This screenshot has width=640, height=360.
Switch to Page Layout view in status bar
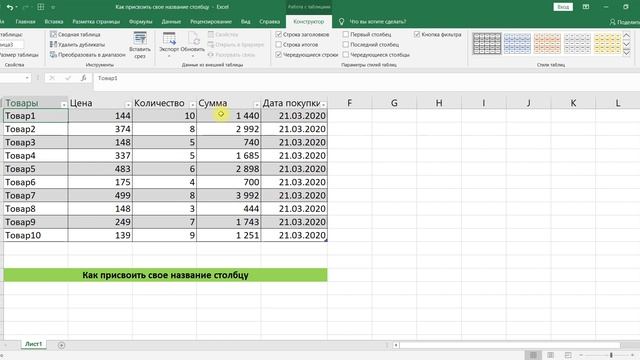point(550,355)
